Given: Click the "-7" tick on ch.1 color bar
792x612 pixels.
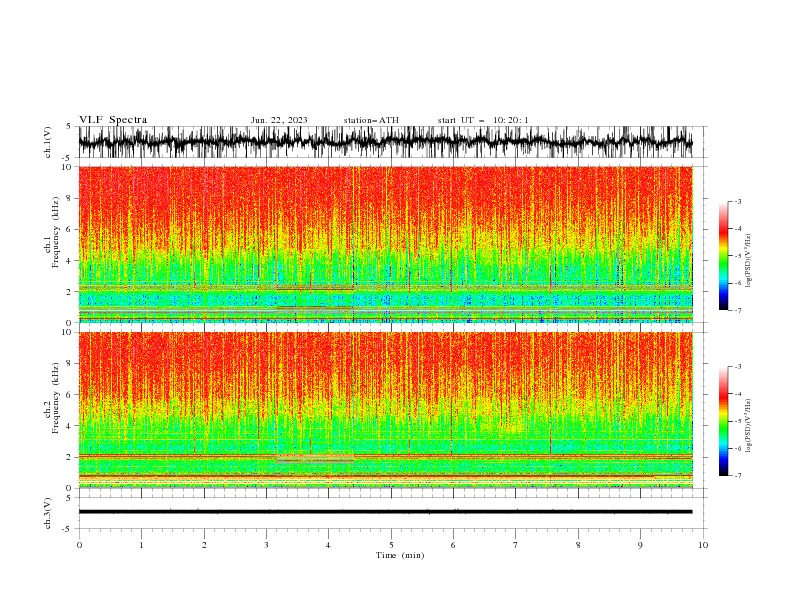Looking at the screenshot, I should click(x=737, y=310).
